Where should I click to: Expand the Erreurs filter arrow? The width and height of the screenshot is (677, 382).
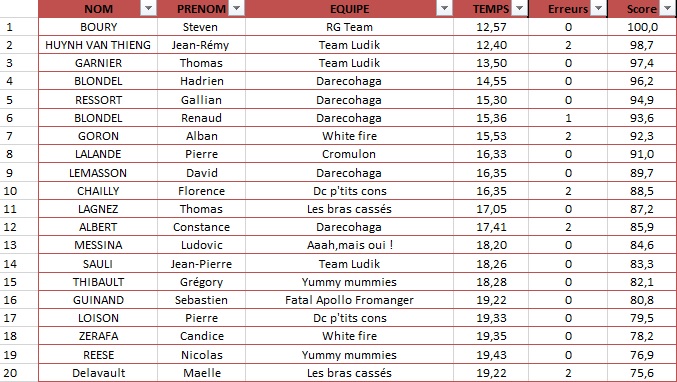point(598,9)
